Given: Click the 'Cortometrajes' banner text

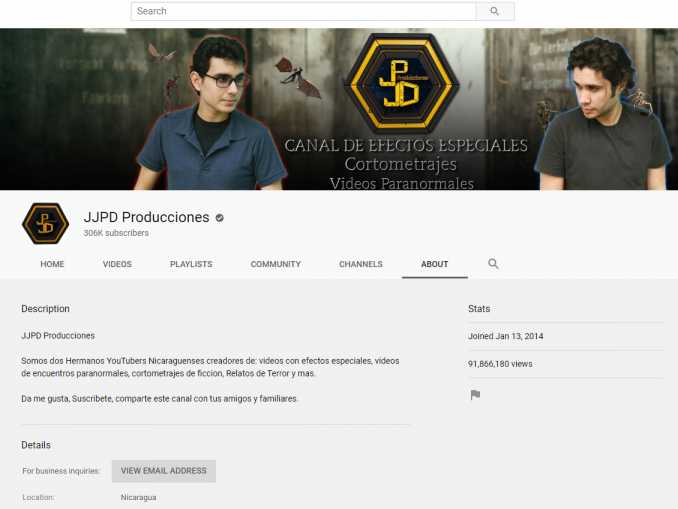Looking at the screenshot, I should pos(401,164).
